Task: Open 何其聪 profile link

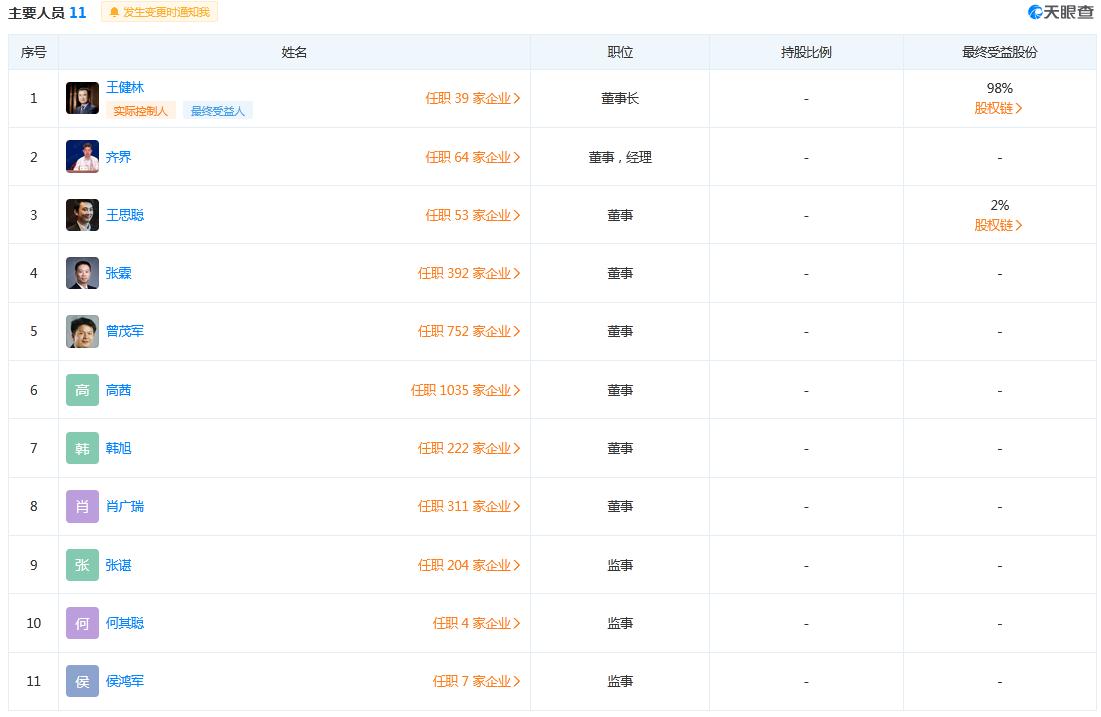Action: 125,623
